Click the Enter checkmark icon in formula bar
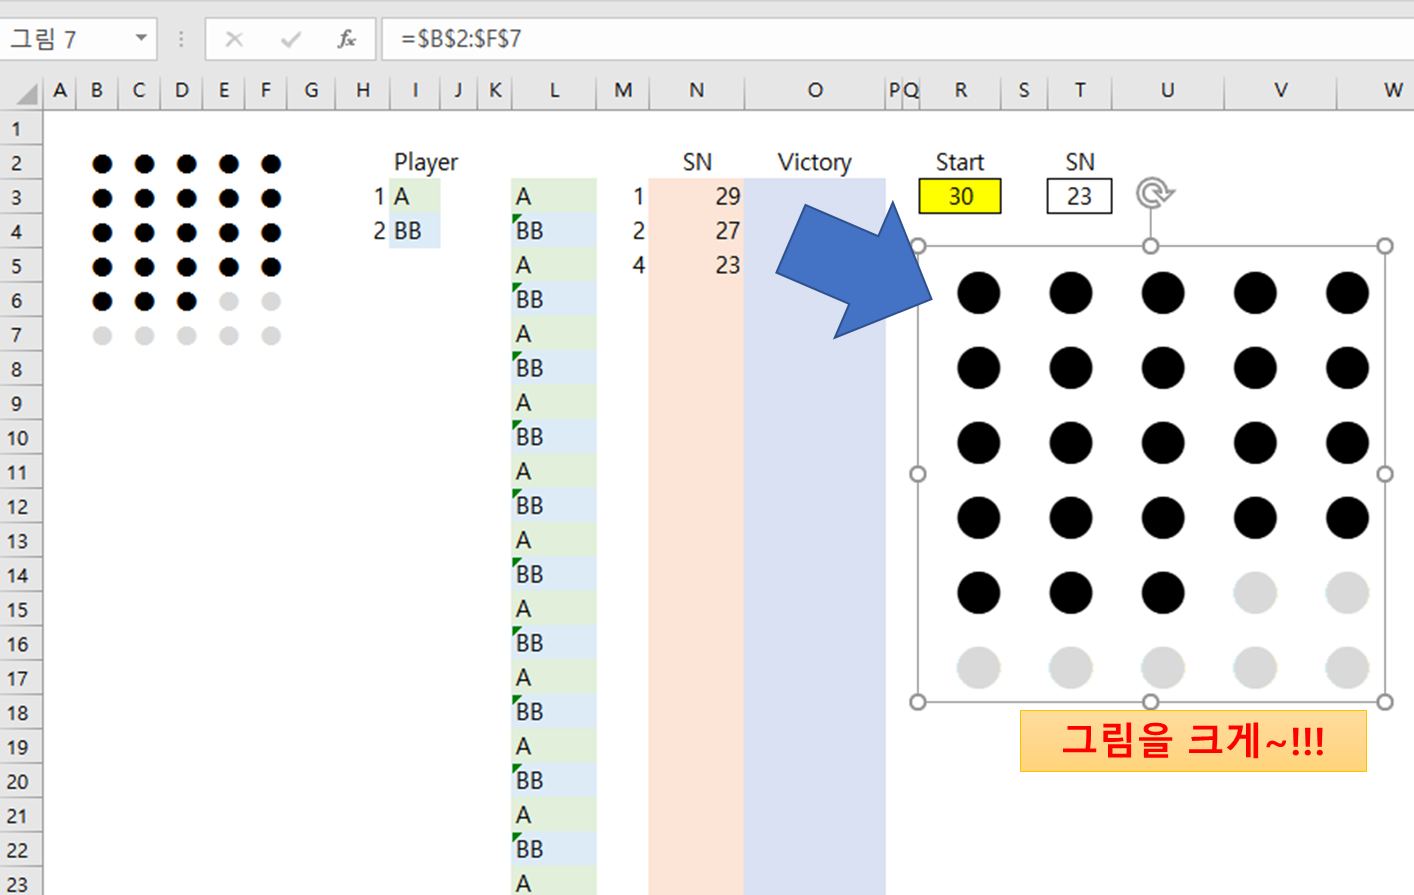This screenshot has height=895, width=1414. pos(291,39)
